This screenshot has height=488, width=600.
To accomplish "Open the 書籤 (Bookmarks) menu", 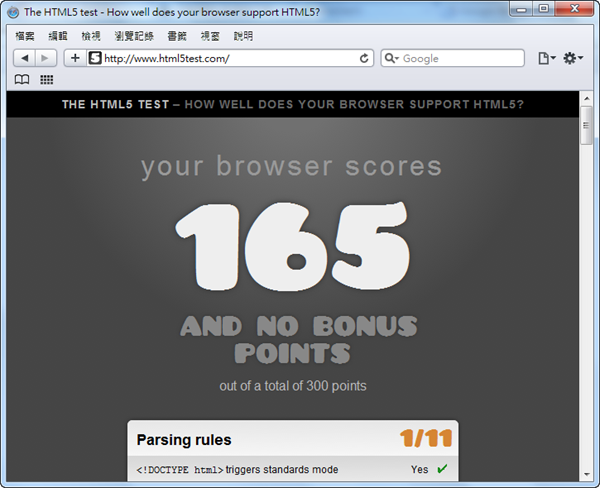I will click(177, 36).
